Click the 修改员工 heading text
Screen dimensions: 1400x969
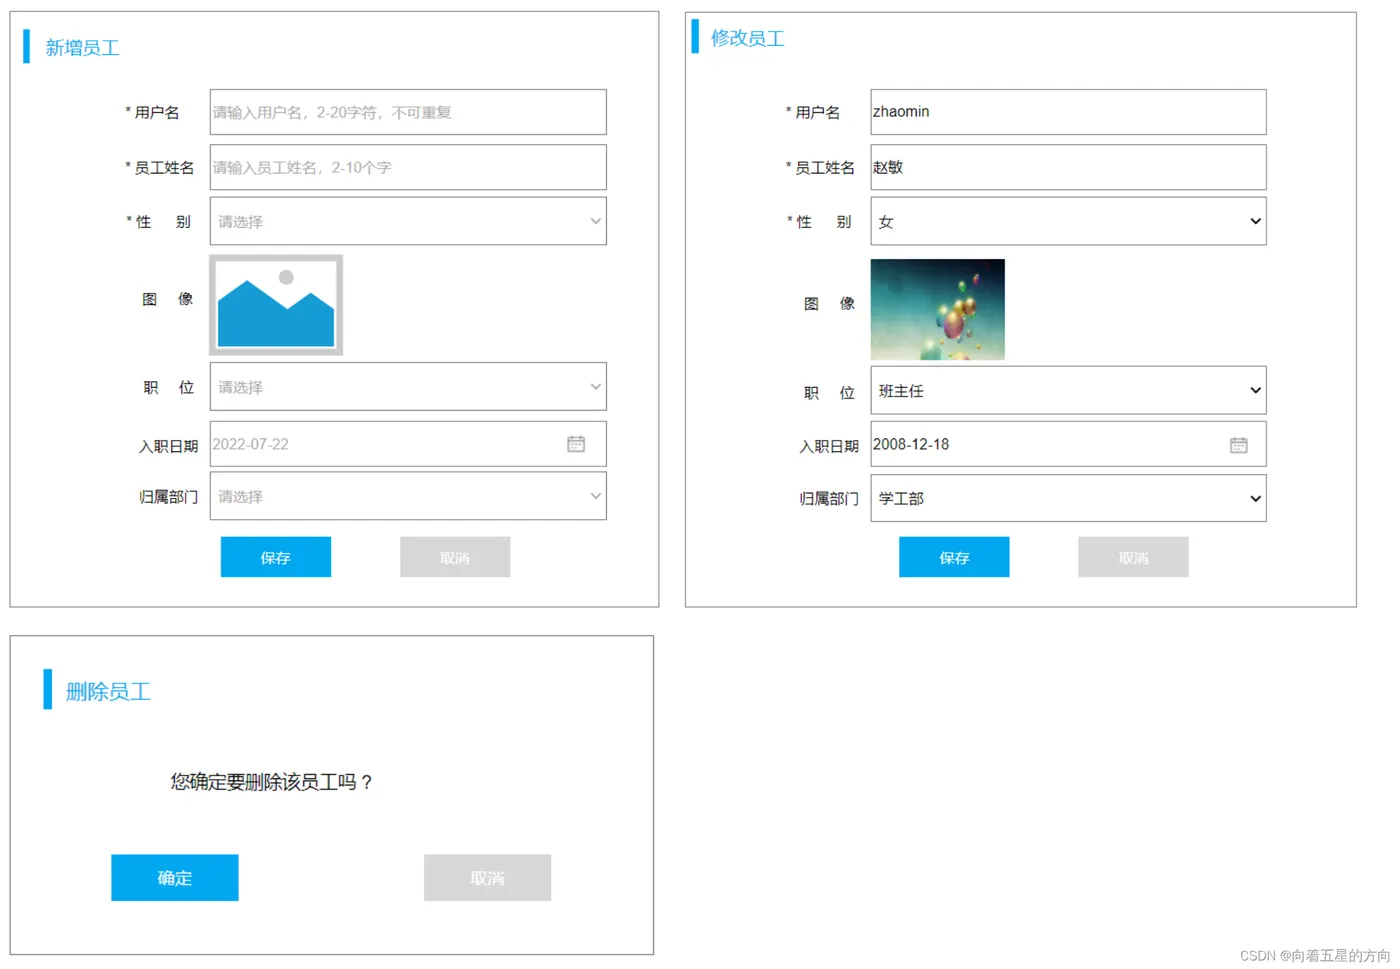coord(748,38)
